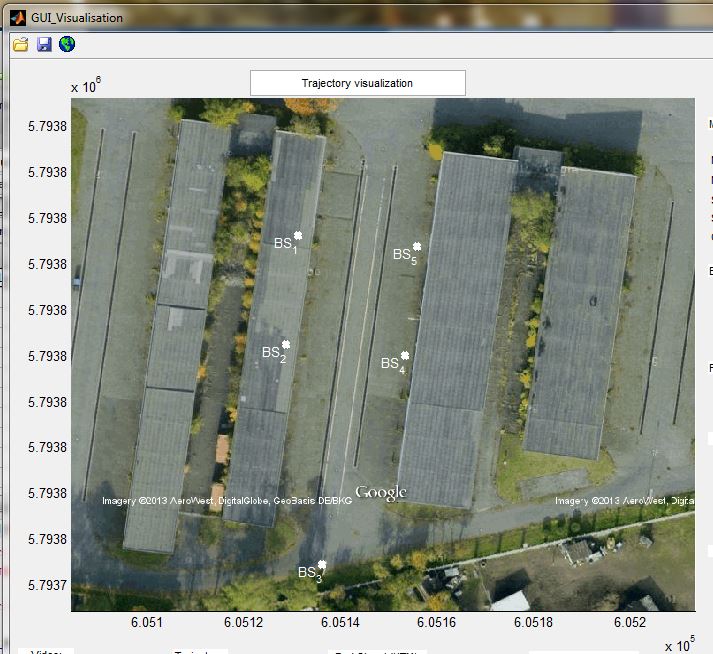Click the GUI_Visualisation window title
The image size is (713, 654).
[77, 17]
